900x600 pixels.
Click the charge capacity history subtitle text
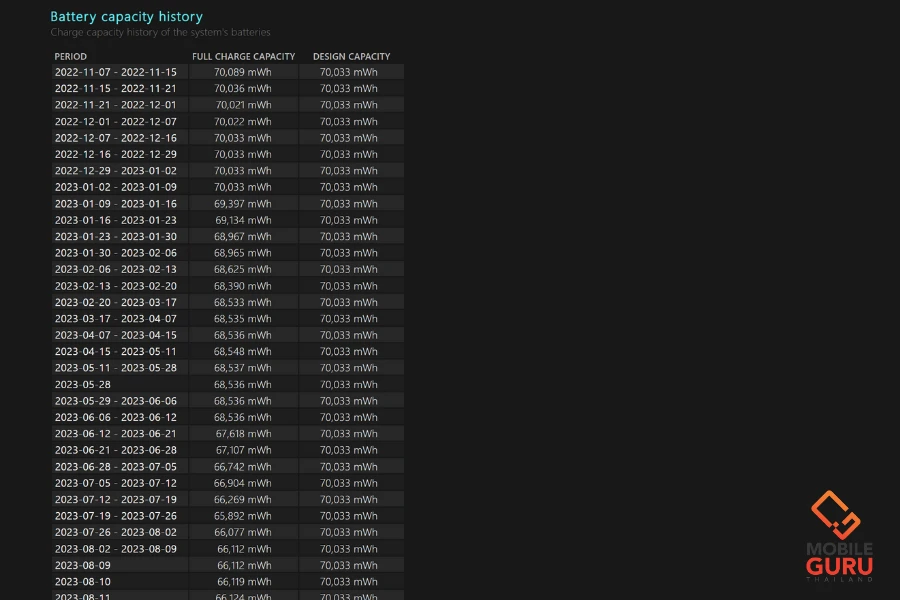[x=160, y=33]
